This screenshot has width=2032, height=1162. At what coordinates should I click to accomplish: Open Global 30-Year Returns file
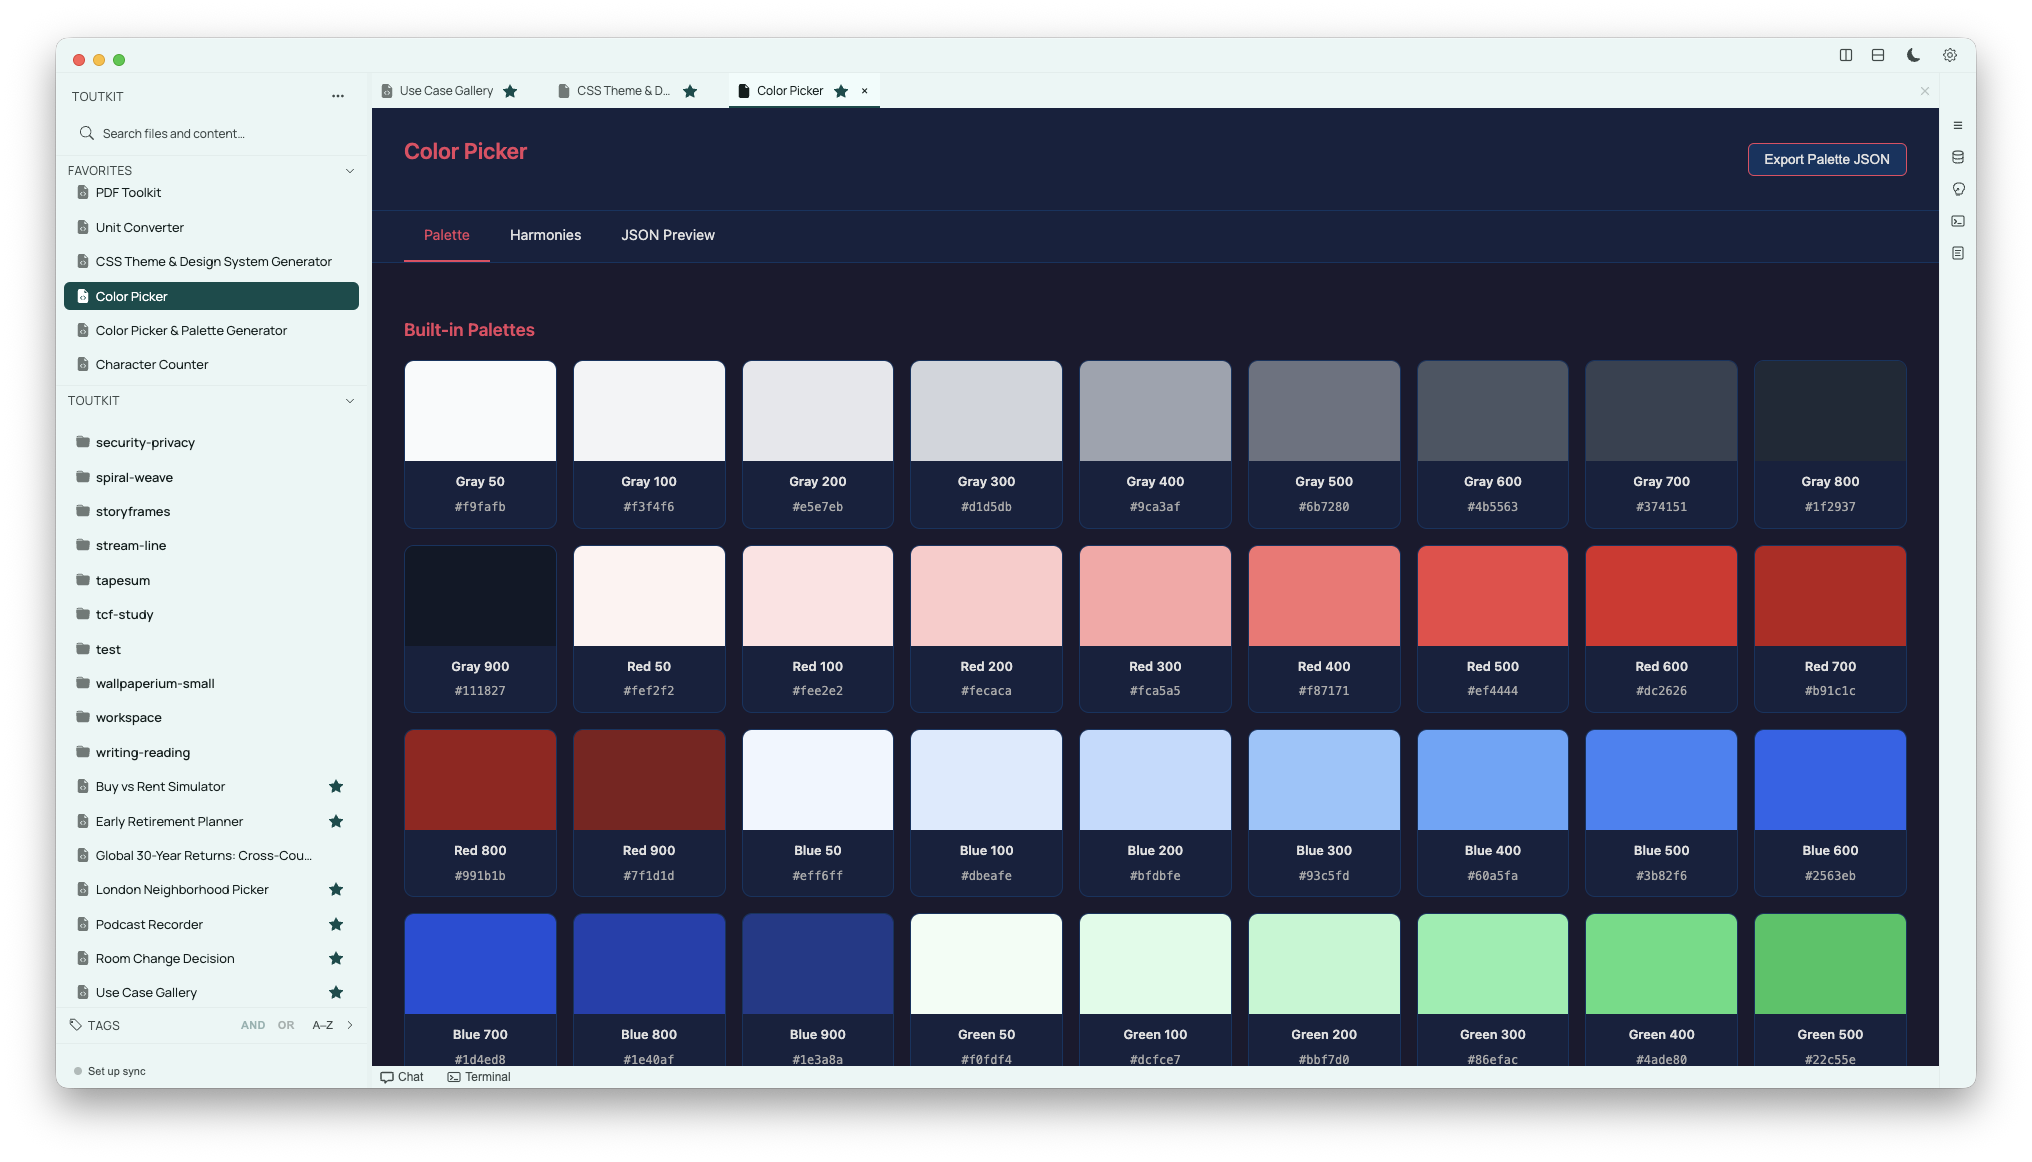tap(211, 855)
